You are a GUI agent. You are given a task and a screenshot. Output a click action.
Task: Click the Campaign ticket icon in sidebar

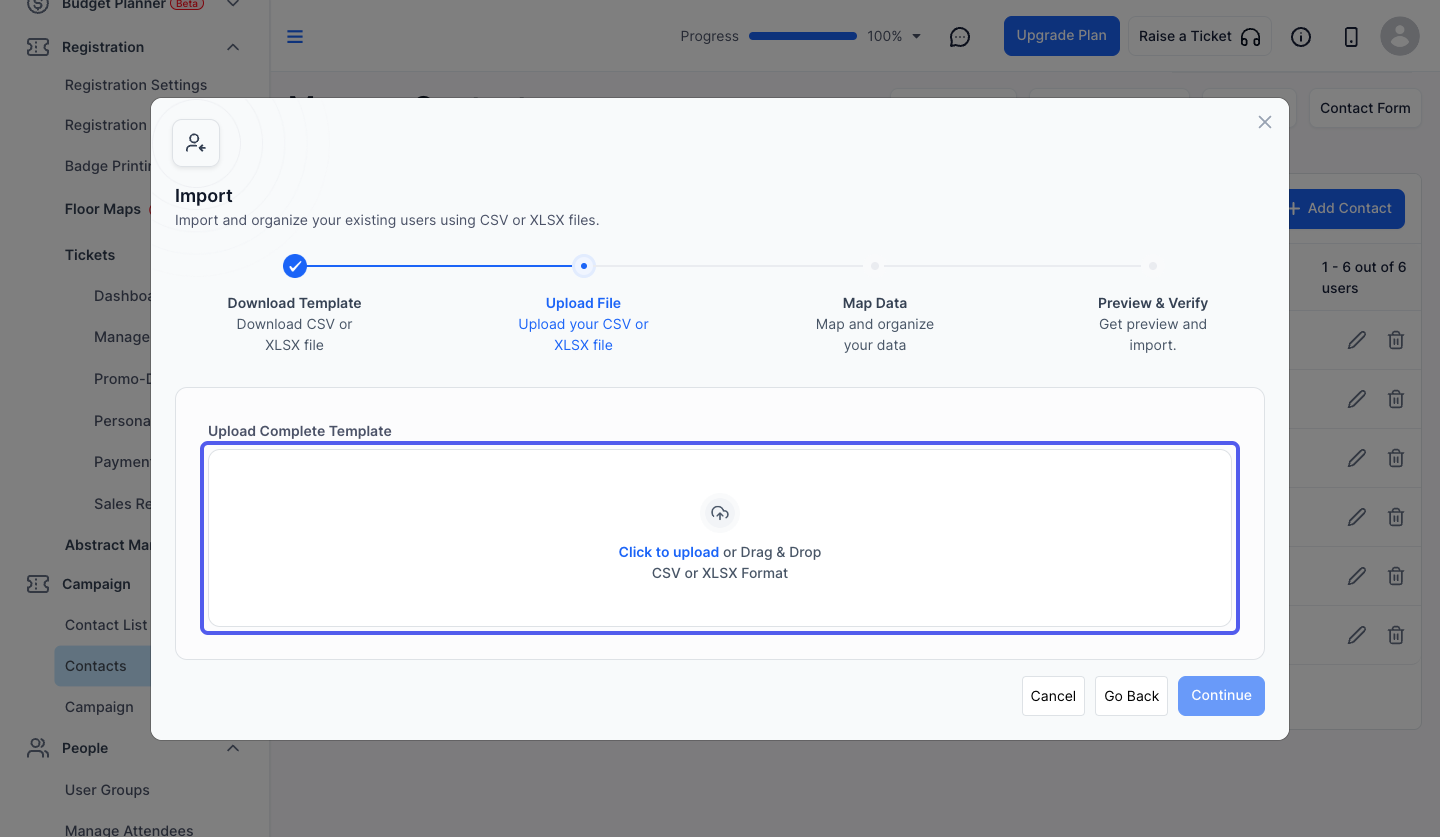(x=38, y=584)
